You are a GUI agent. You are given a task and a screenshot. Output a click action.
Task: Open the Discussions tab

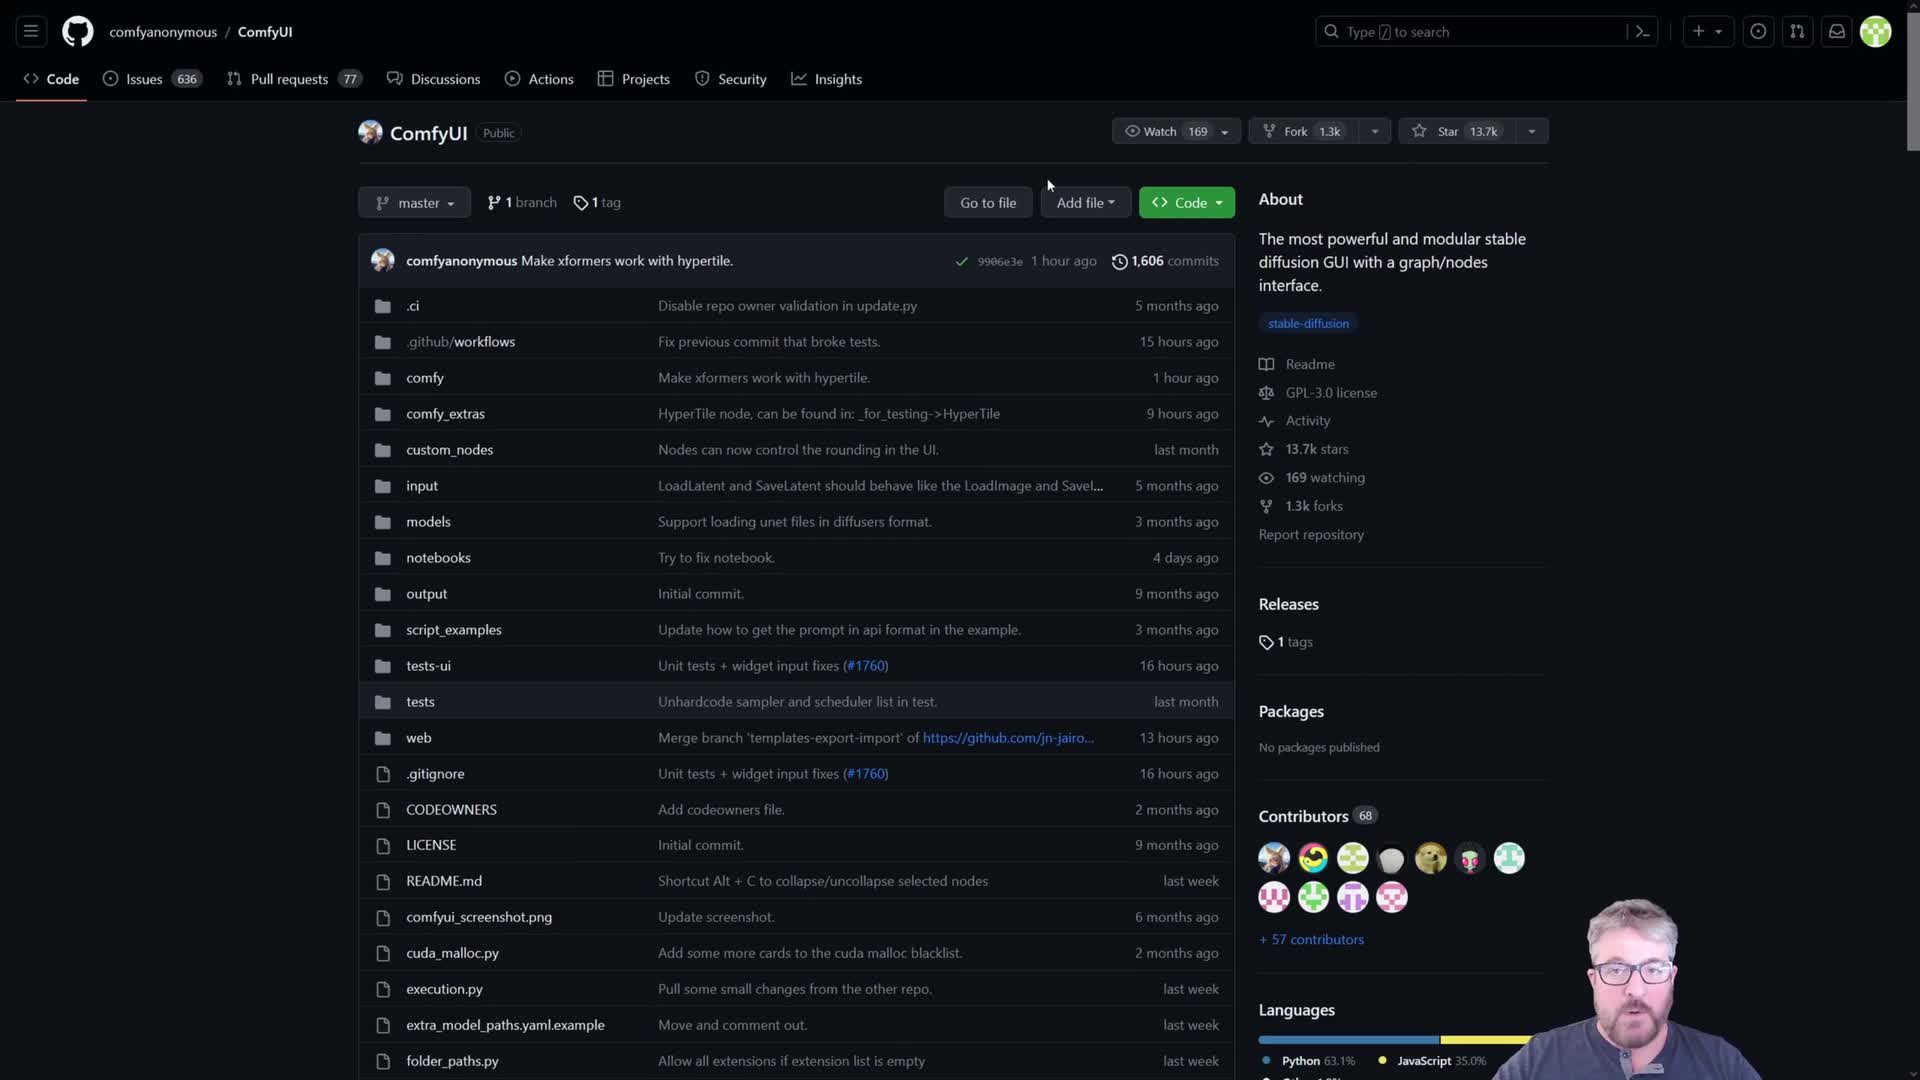(x=433, y=79)
